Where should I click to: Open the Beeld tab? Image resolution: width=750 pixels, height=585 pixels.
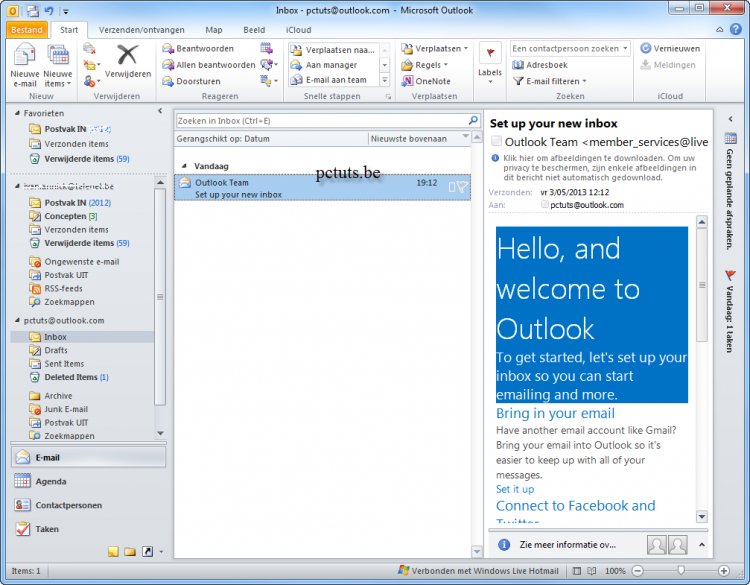click(x=254, y=30)
